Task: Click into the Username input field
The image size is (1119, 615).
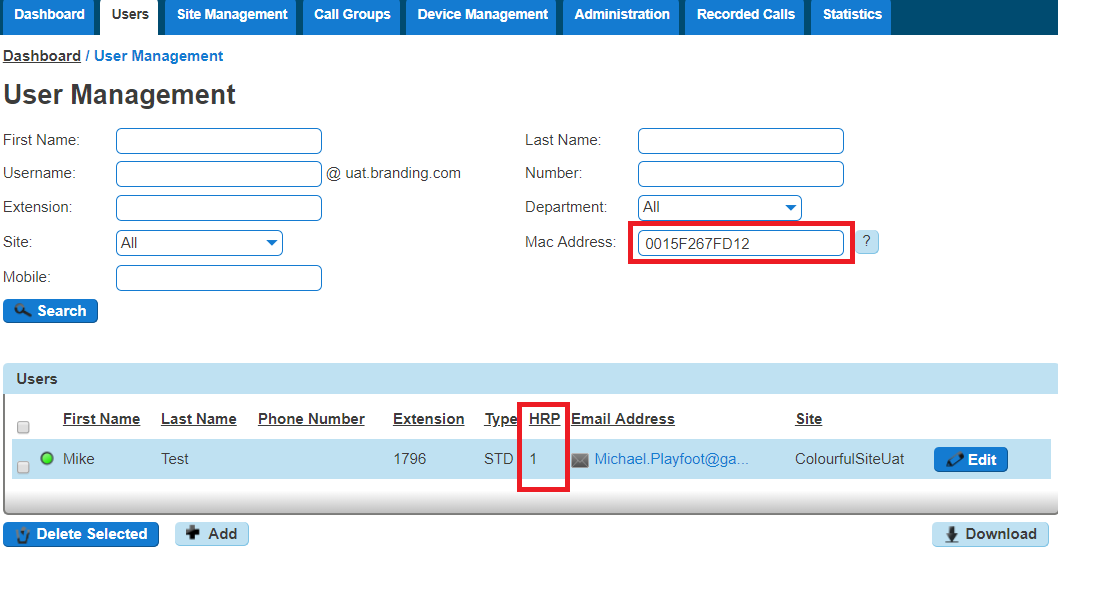Action: tap(219, 173)
